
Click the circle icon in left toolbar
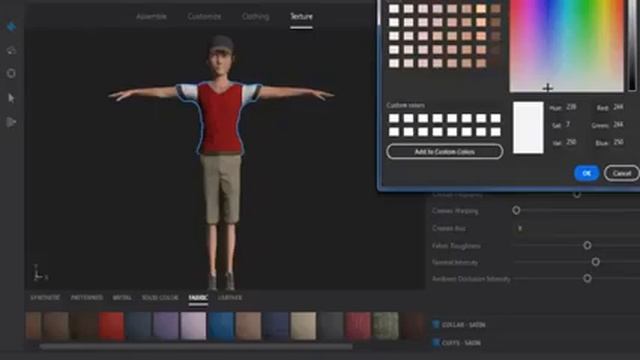(x=11, y=73)
